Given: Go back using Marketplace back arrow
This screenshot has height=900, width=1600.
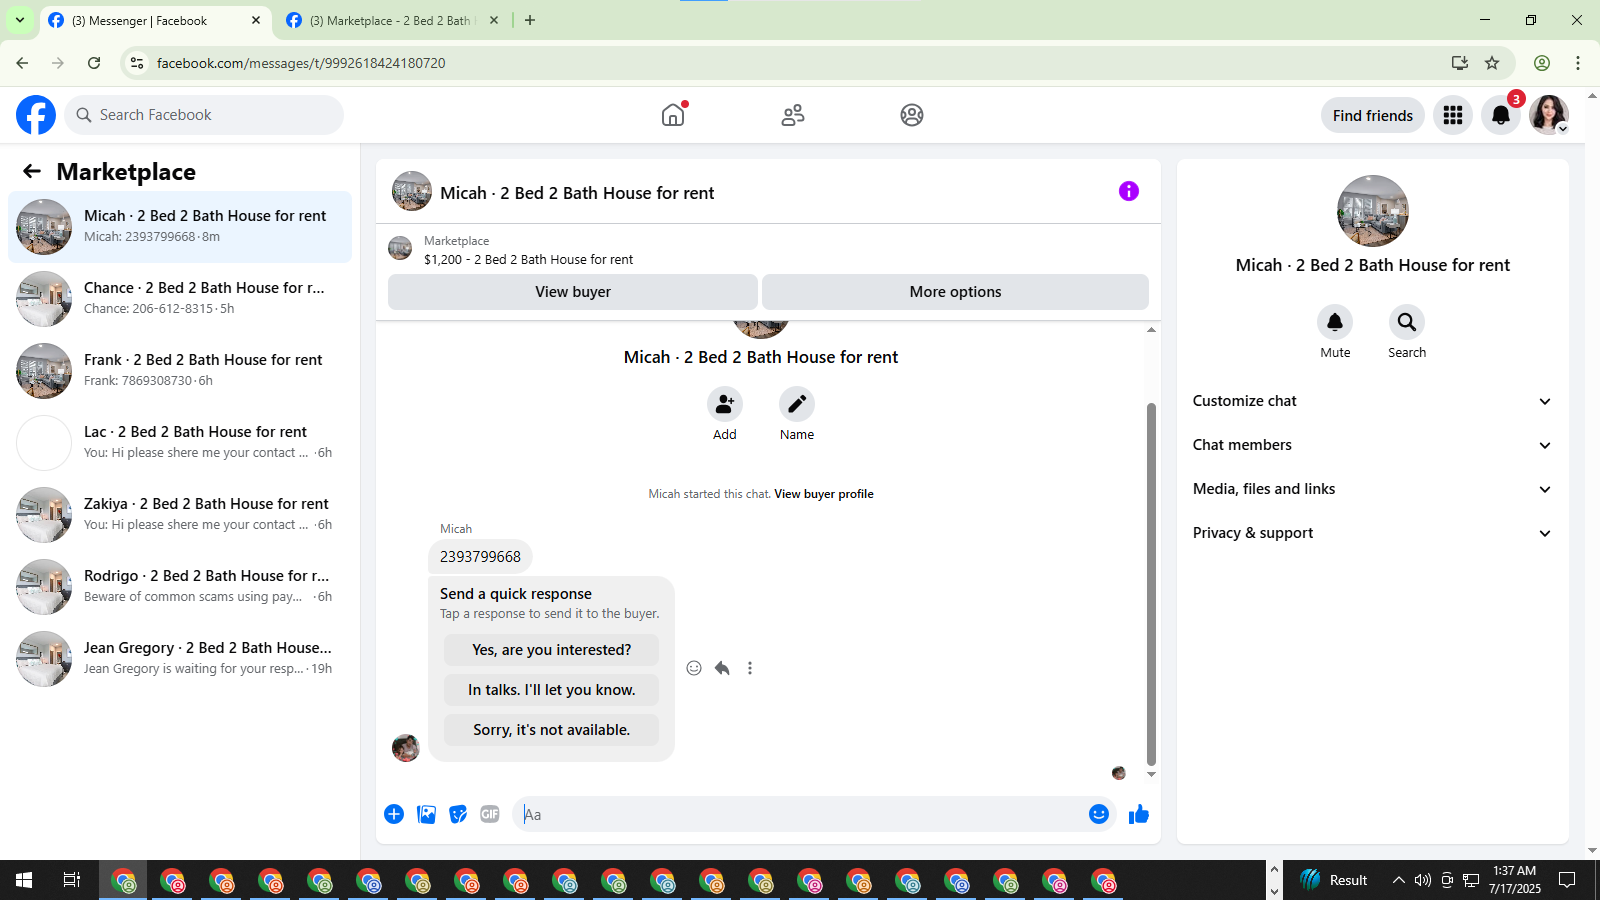Looking at the screenshot, I should [x=32, y=171].
